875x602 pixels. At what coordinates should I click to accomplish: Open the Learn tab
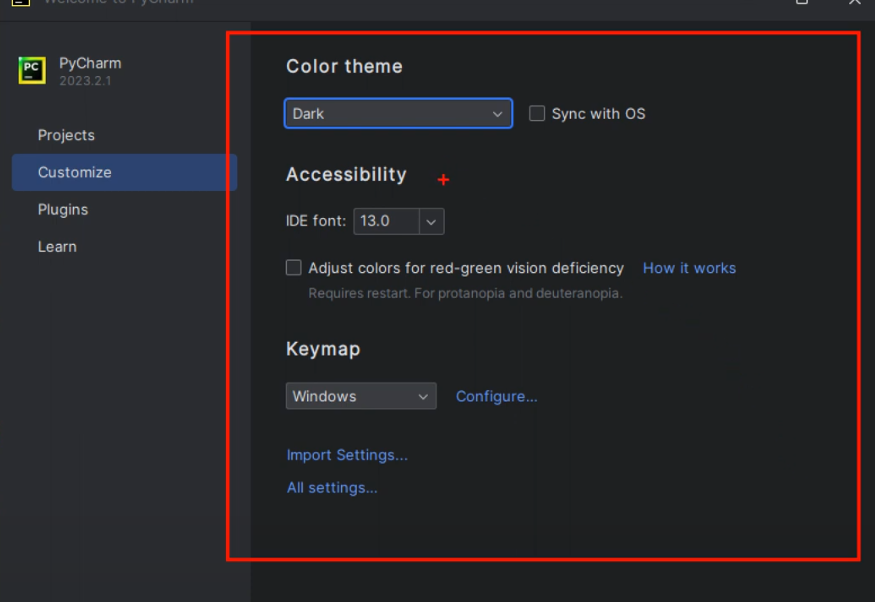(x=57, y=247)
